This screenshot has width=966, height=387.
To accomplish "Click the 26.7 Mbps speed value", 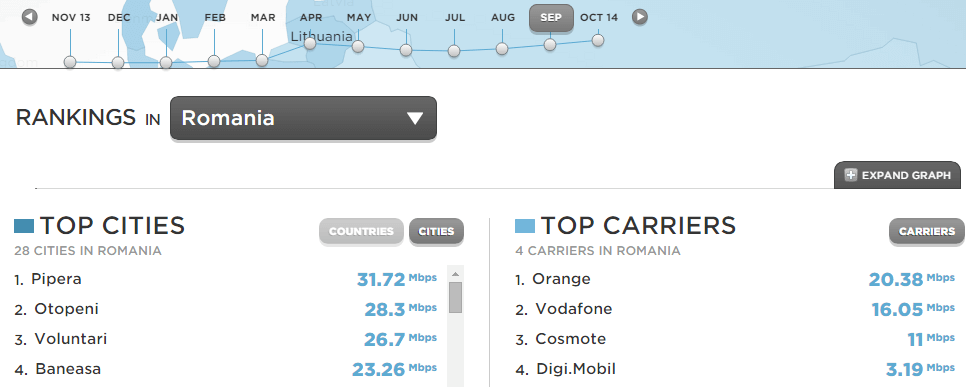I will pos(400,340).
